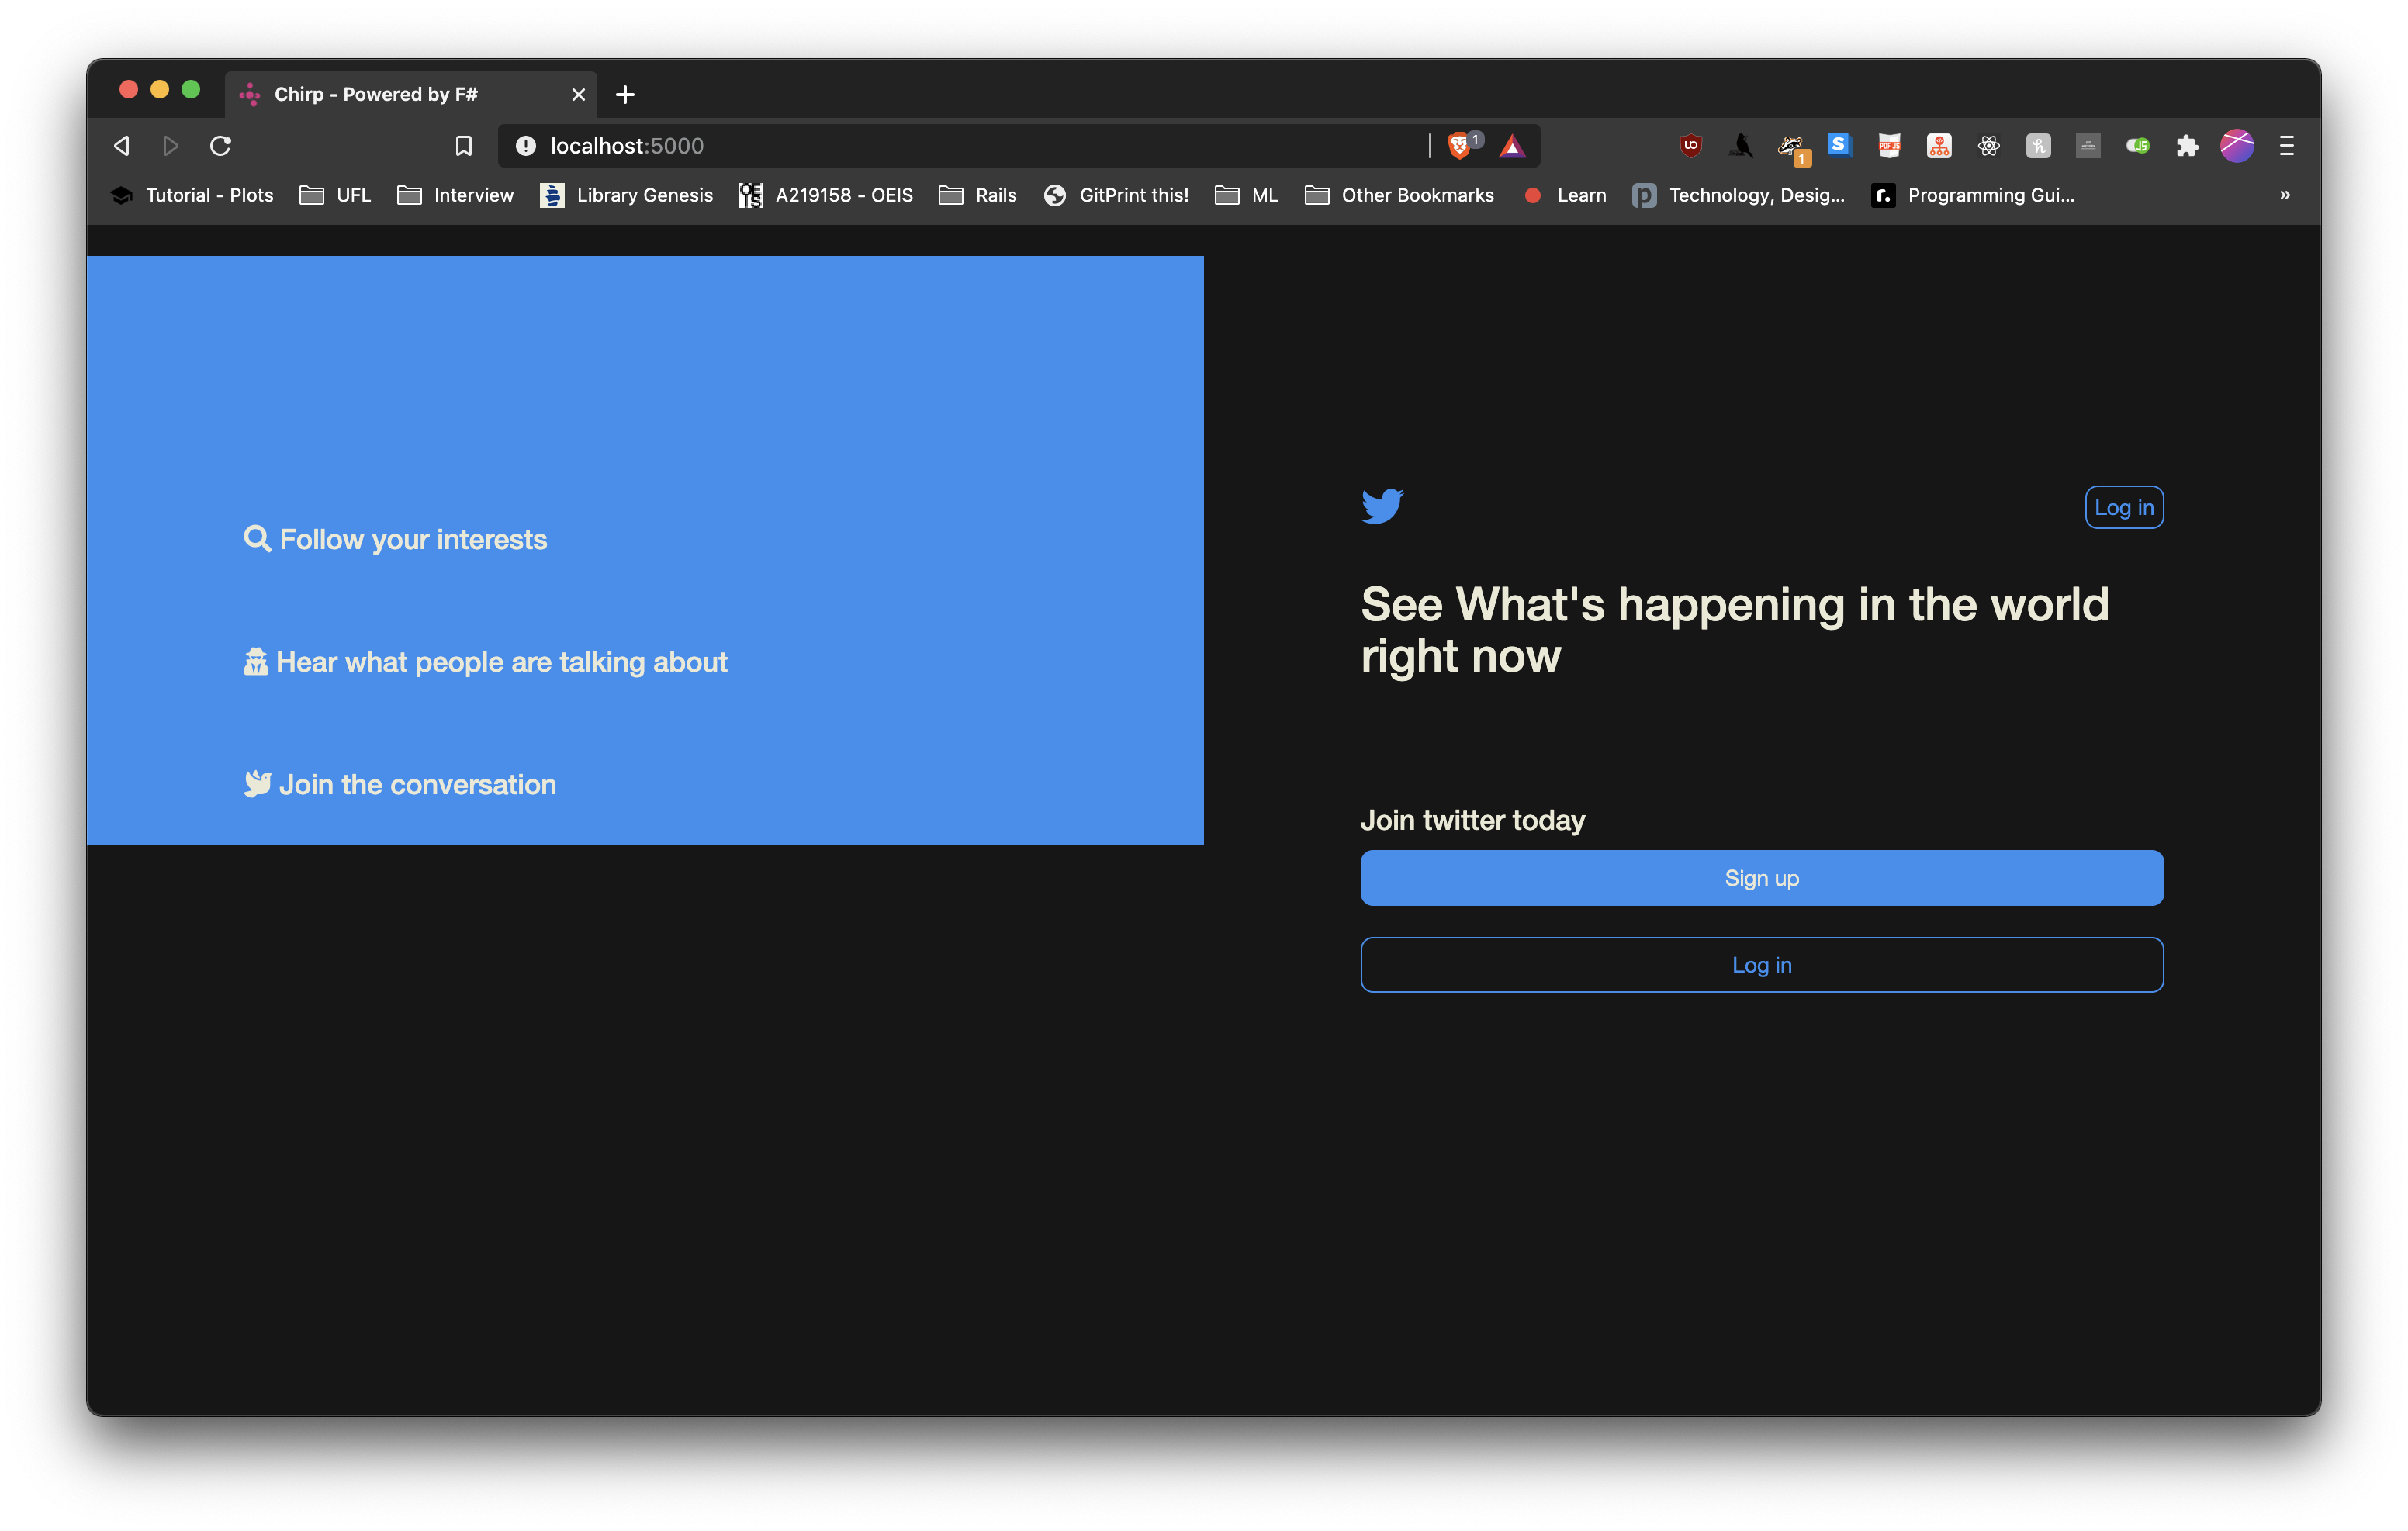Click the site security info icon
Image resolution: width=2408 pixels, height=1531 pixels.
point(525,146)
